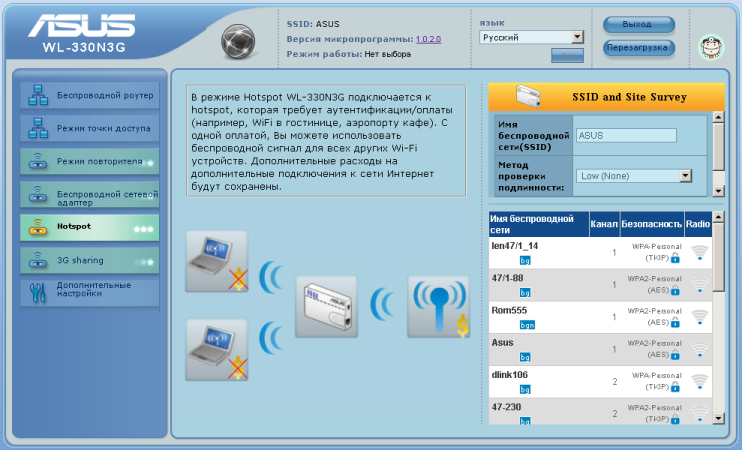Click Имя беспроводной сети column header
This screenshot has height=450, width=742.
[539, 224]
